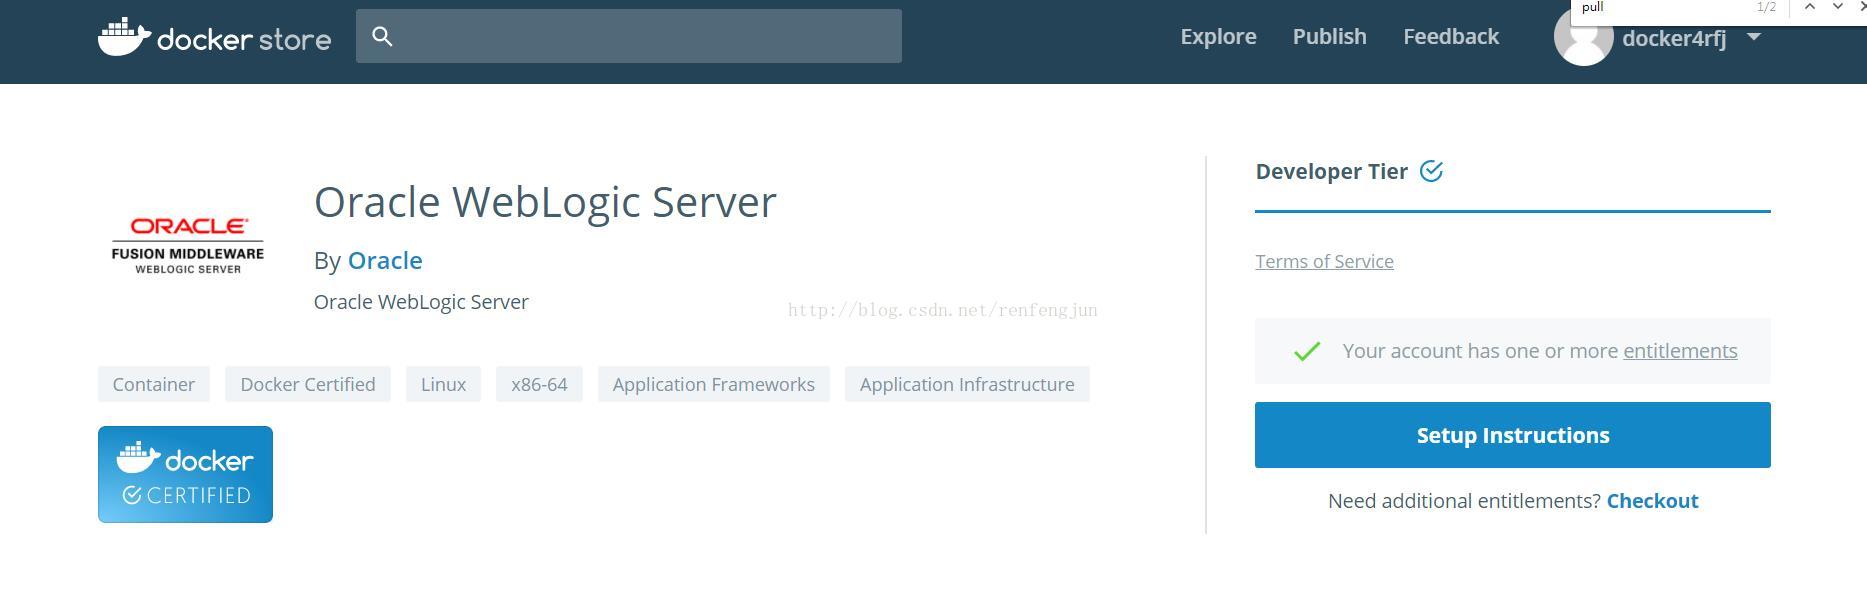This screenshot has height=598, width=1867.
Task: Open the Oracle publisher link
Action: coord(385,260)
